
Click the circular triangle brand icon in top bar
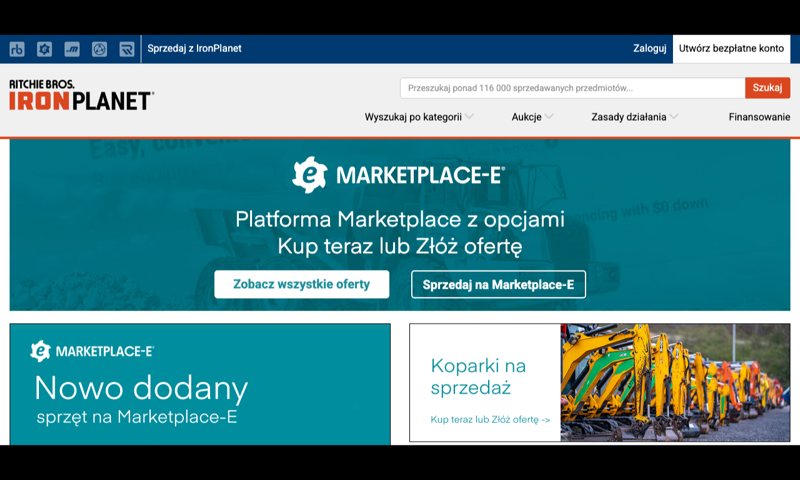pos(99,49)
